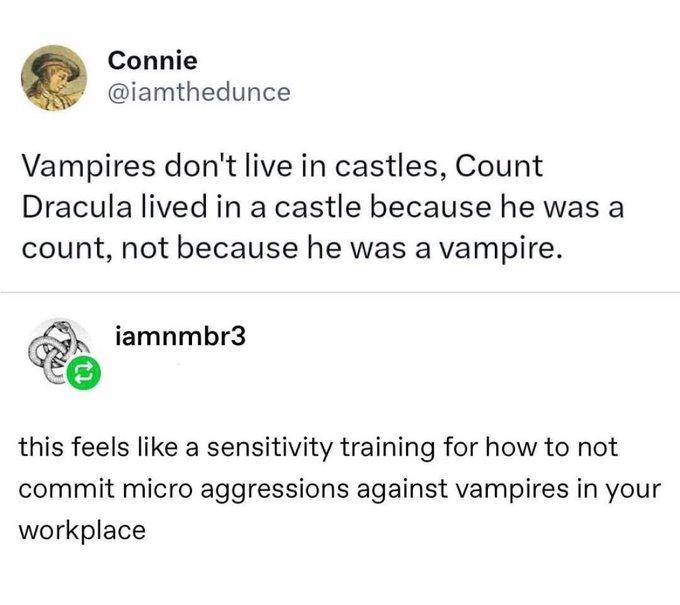Open the iamnmbr3 username
Screen dimensions: 680x605
(180, 337)
